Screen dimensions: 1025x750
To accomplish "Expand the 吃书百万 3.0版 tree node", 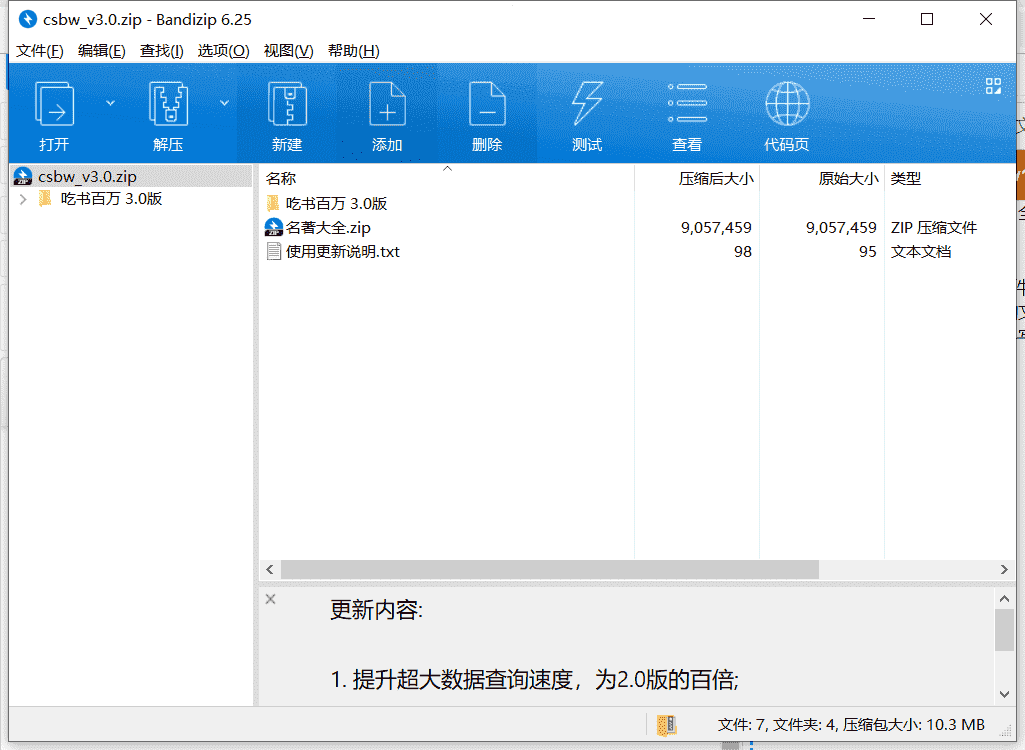I will pyautogui.click(x=24, y=199).
